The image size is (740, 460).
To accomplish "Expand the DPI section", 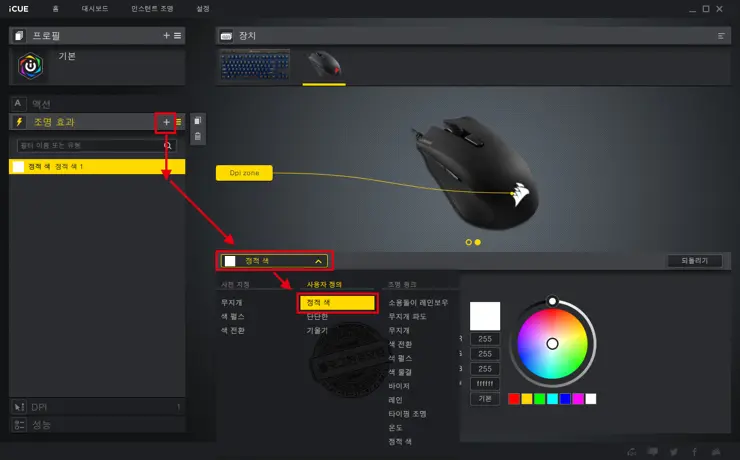I will tap(97, 407).
